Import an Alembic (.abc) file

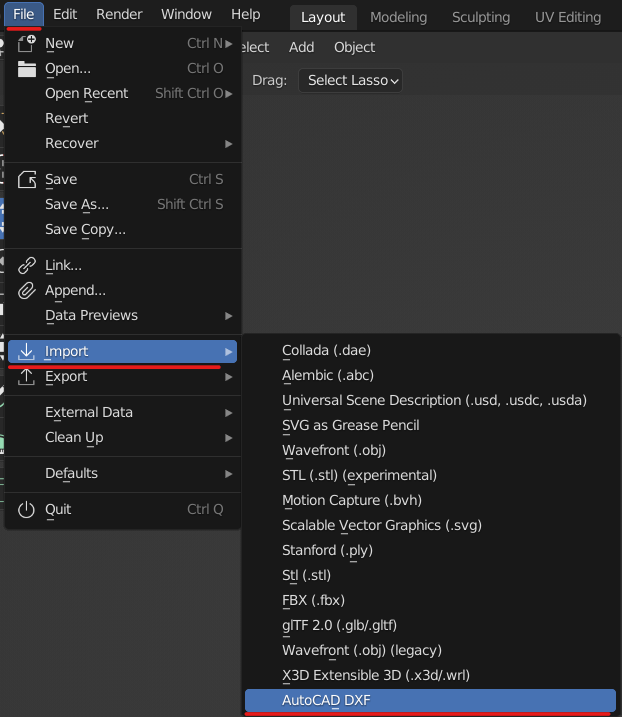(430, 375)
